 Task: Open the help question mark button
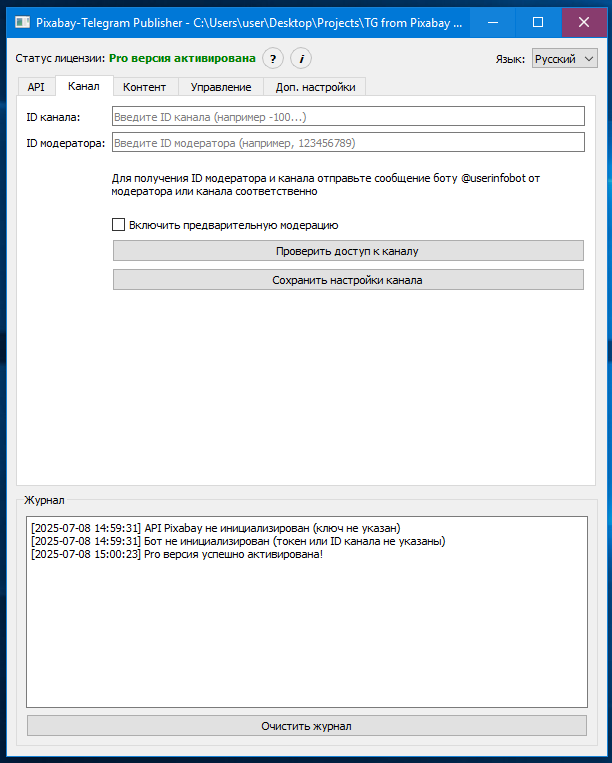click(x=273, y=59)
